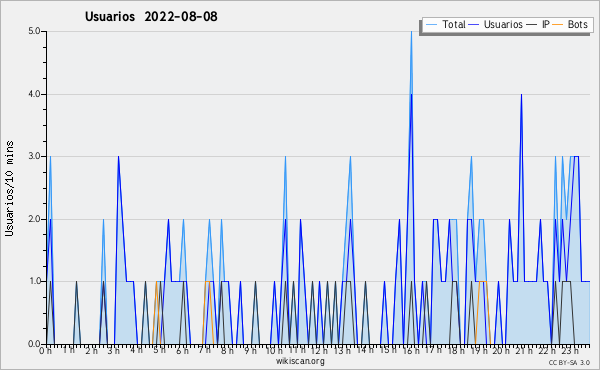Click the orange Bots line swatch
This screenshot has width=600, height=370.
[558, 24]
